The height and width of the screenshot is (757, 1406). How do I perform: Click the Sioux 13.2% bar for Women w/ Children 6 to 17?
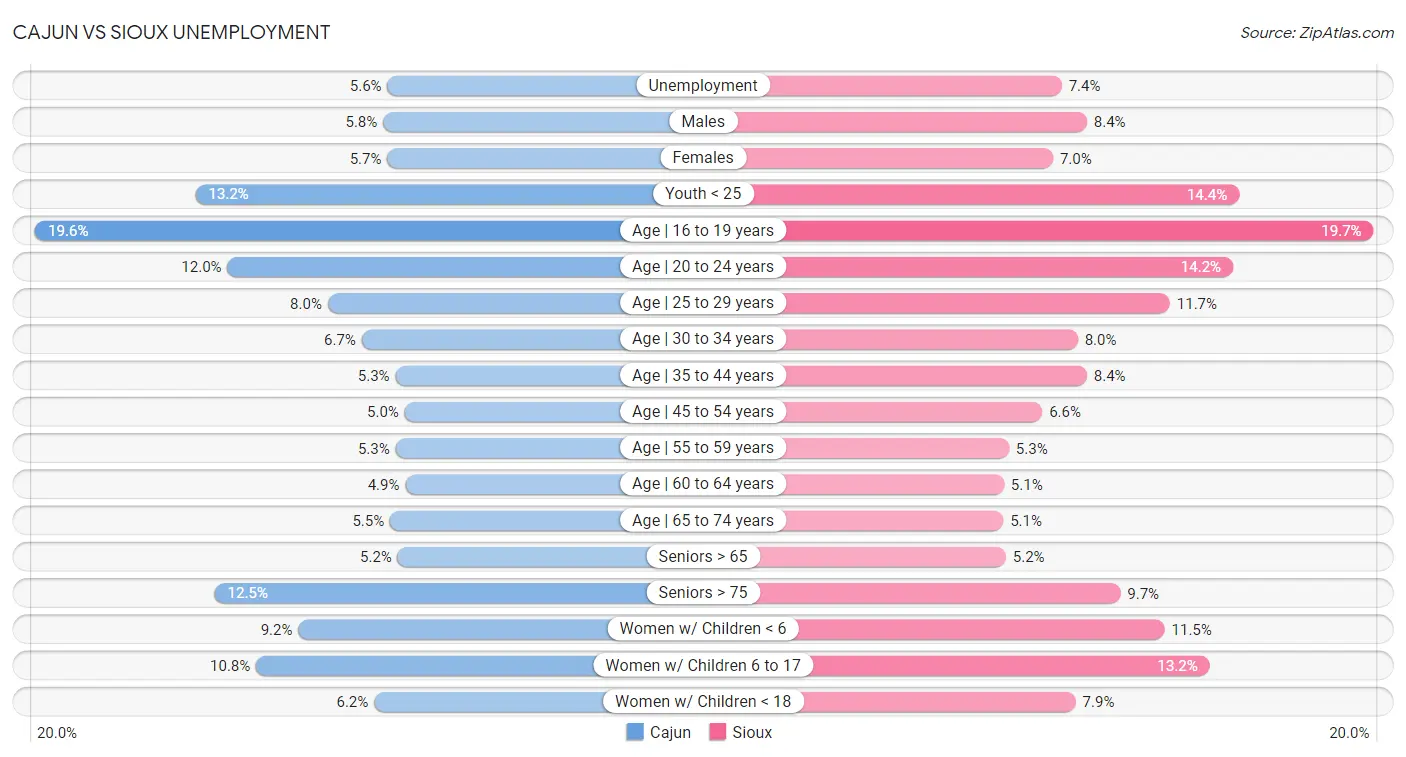[956, 665]
